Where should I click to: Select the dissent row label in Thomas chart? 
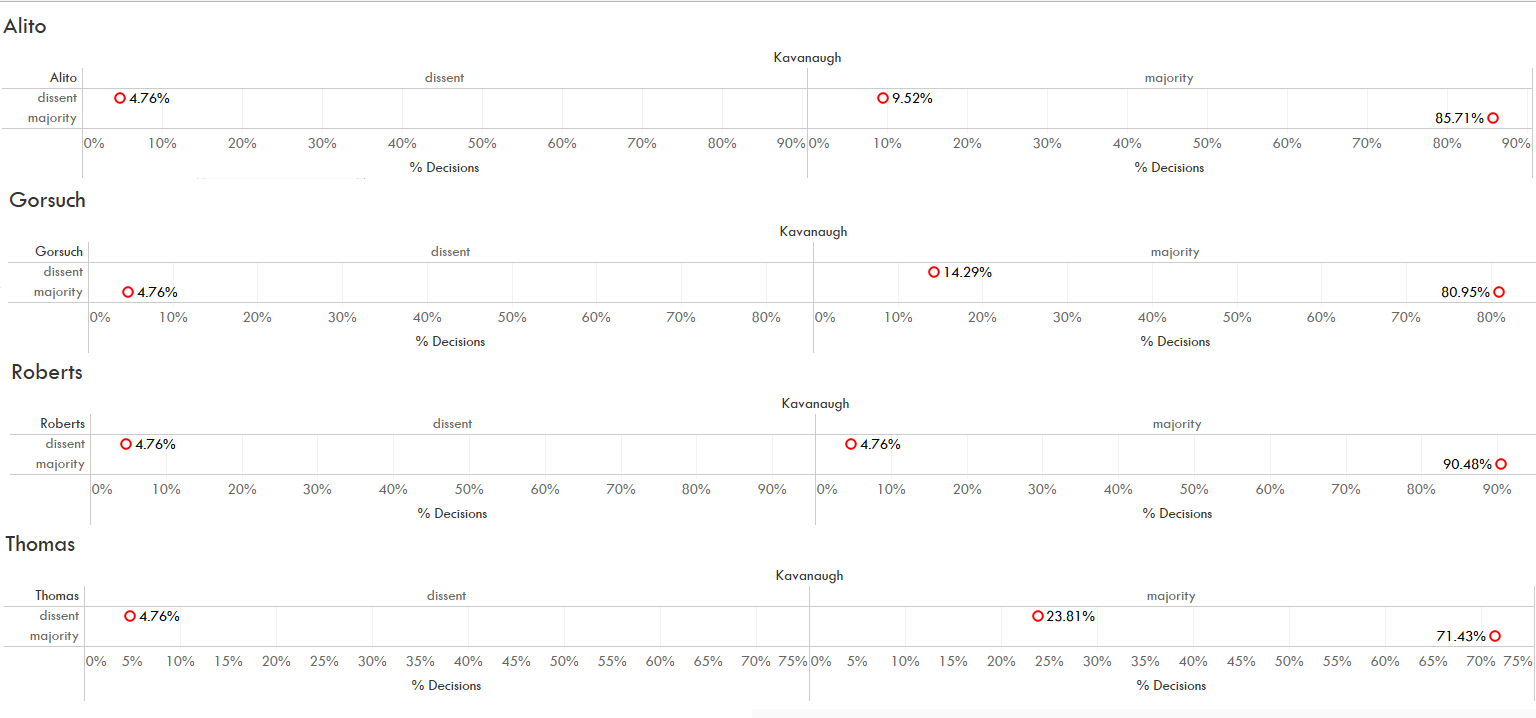59,616
